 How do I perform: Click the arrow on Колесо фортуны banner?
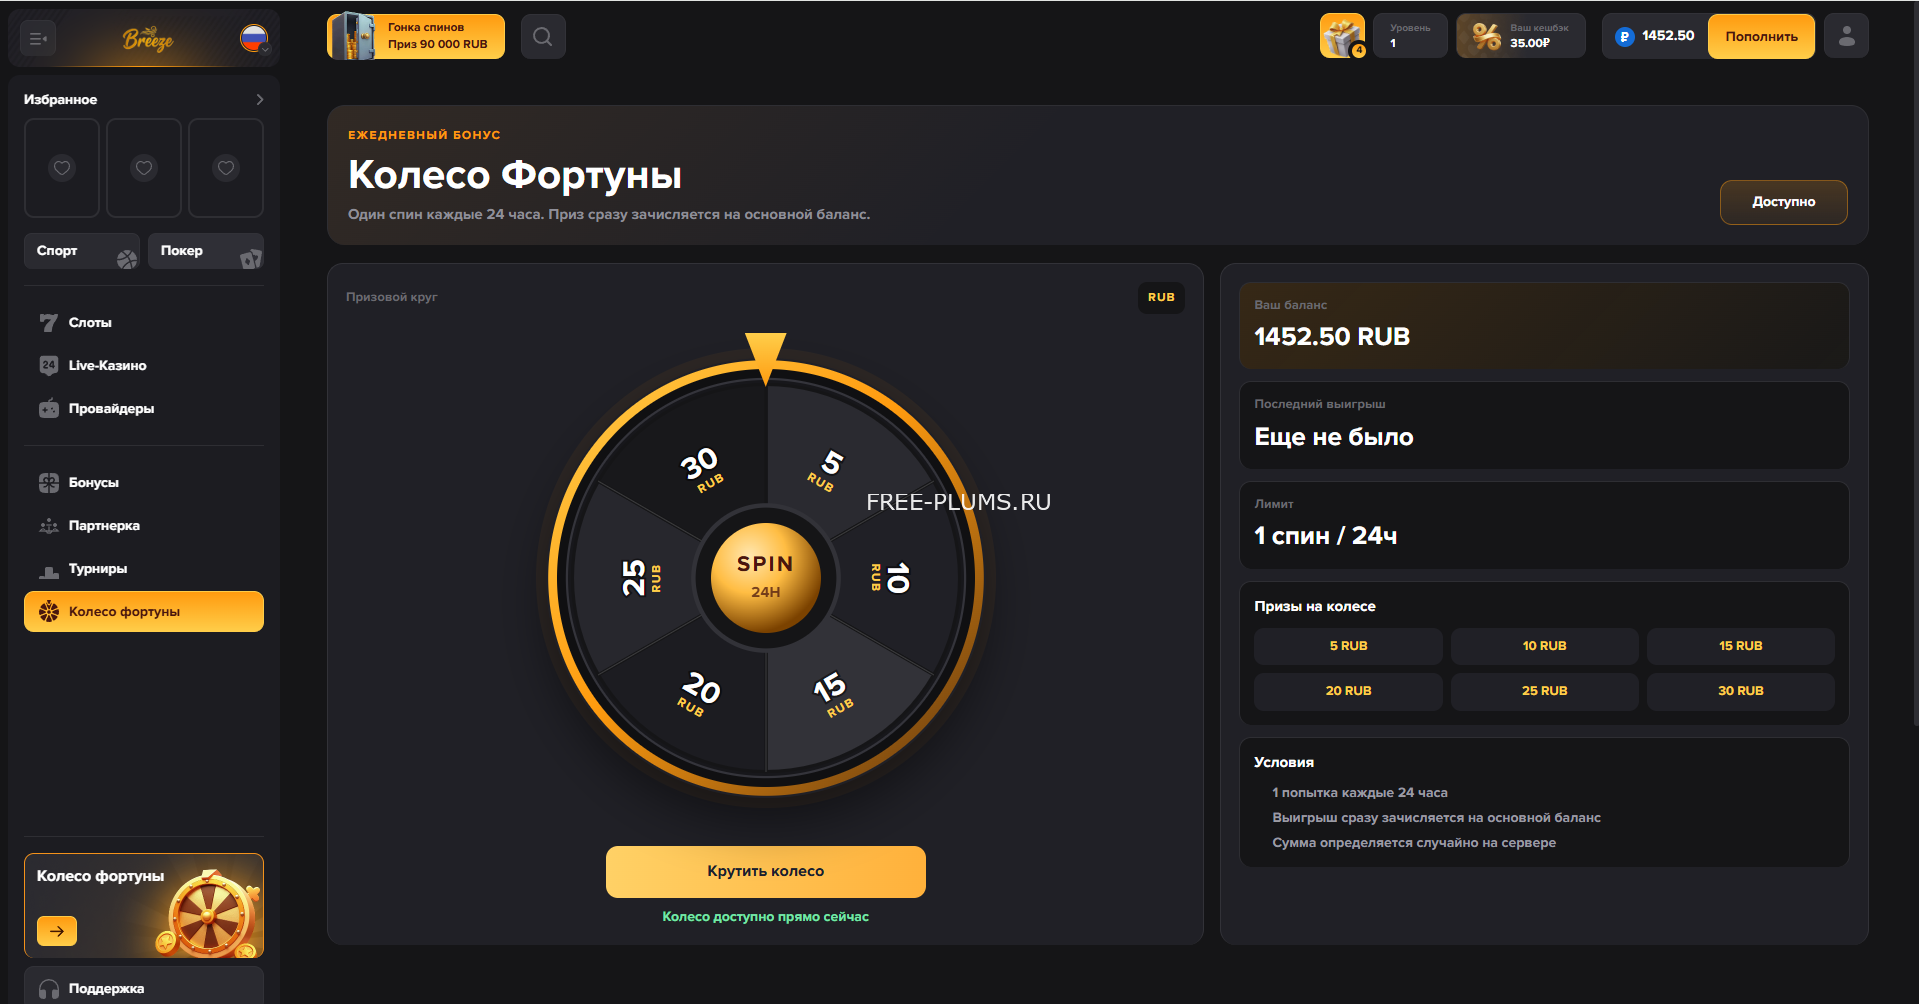pyautogui.click(x=57, y=931)
